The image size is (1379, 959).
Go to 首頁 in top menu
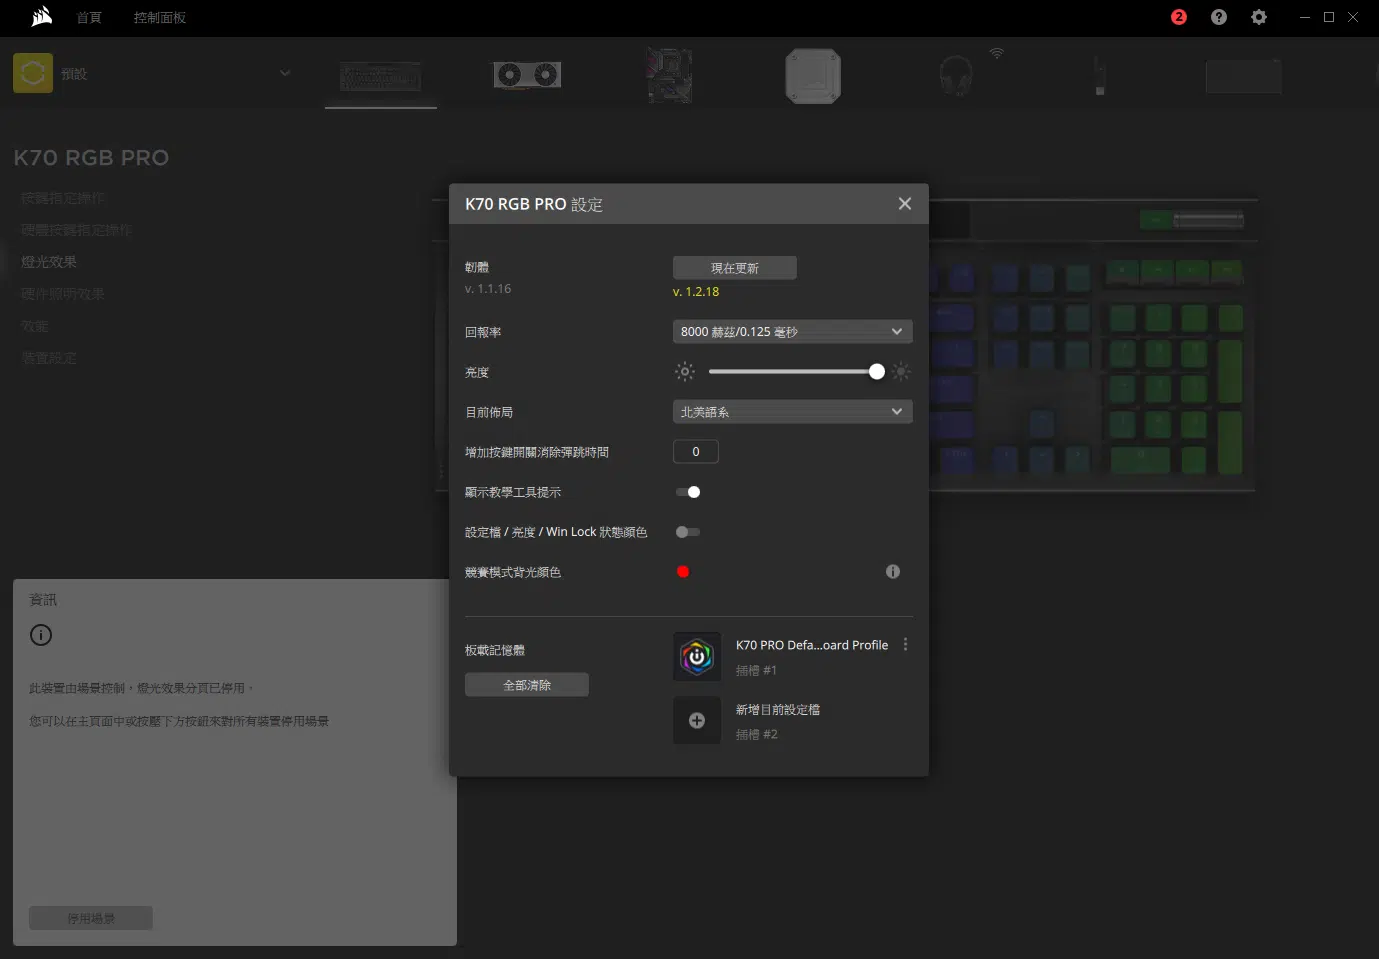click(89, 18)
